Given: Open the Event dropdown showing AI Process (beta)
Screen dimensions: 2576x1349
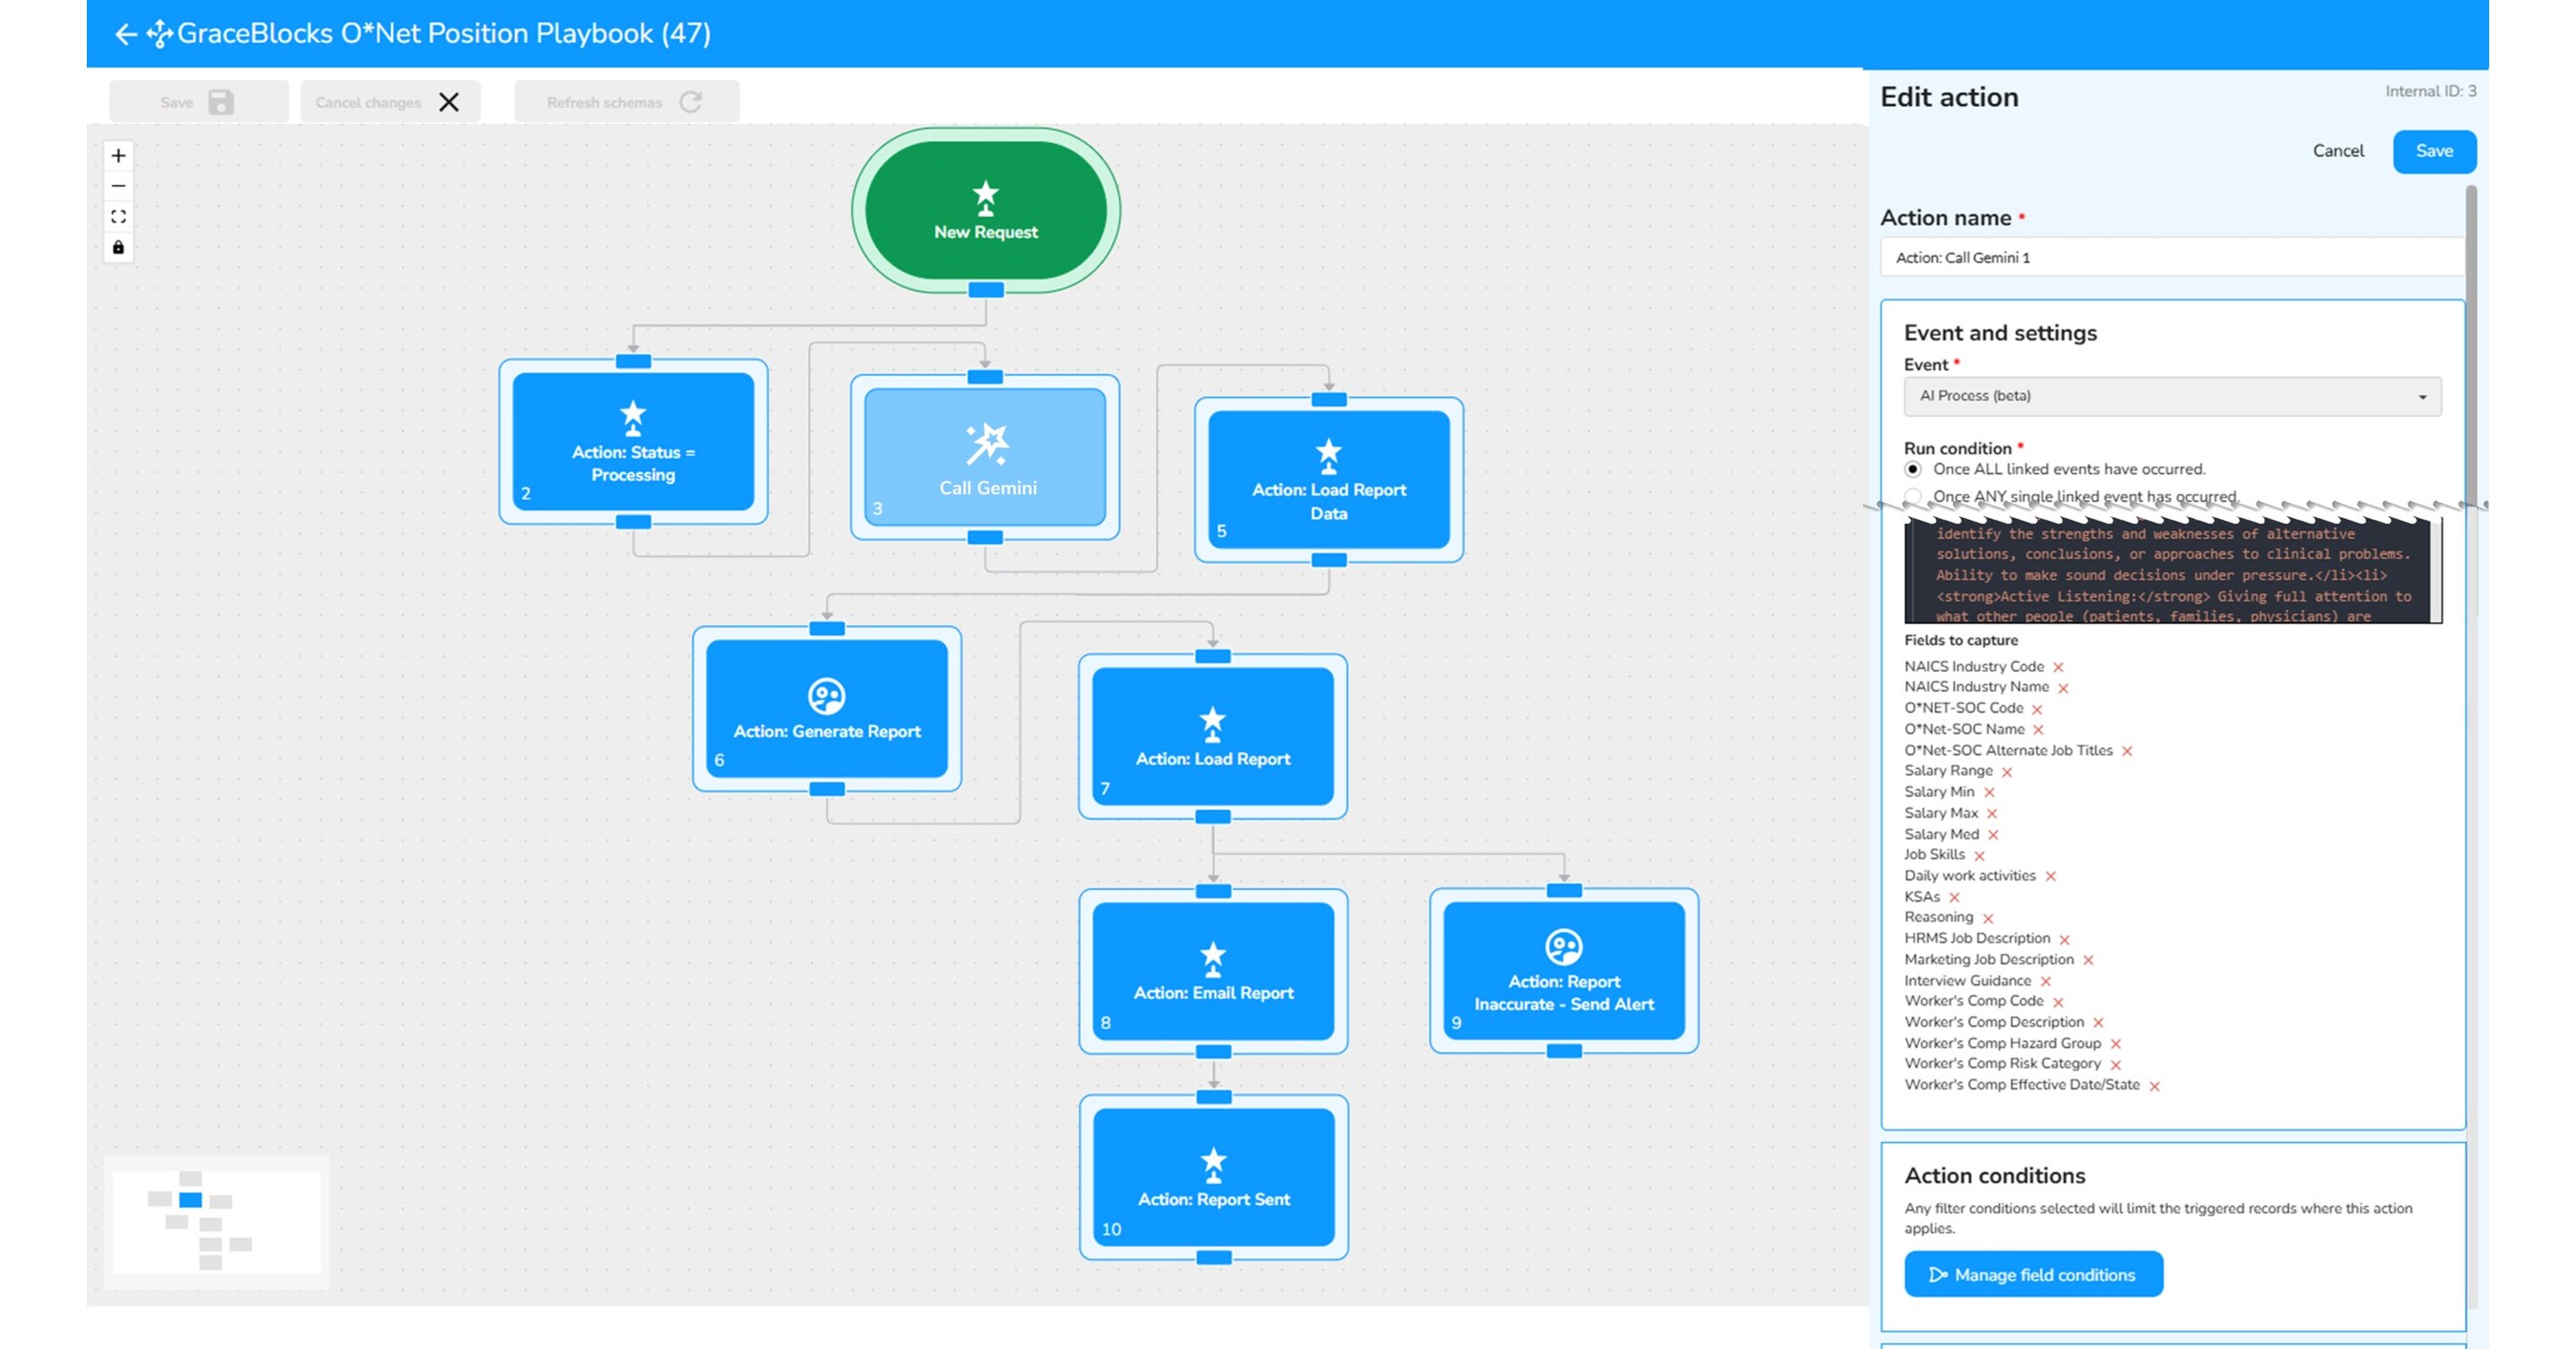Looking at the screenshot, I should coord(2172,396).
